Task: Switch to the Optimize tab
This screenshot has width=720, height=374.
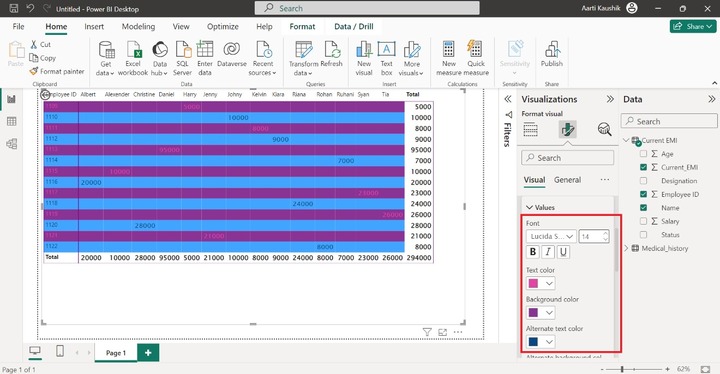Action: click(223, 27)
